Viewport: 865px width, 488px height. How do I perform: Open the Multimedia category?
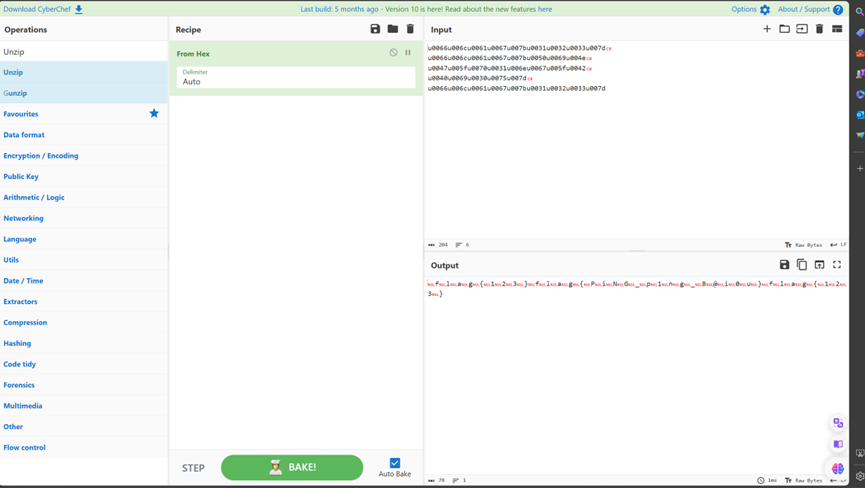(x=84, y=406)
